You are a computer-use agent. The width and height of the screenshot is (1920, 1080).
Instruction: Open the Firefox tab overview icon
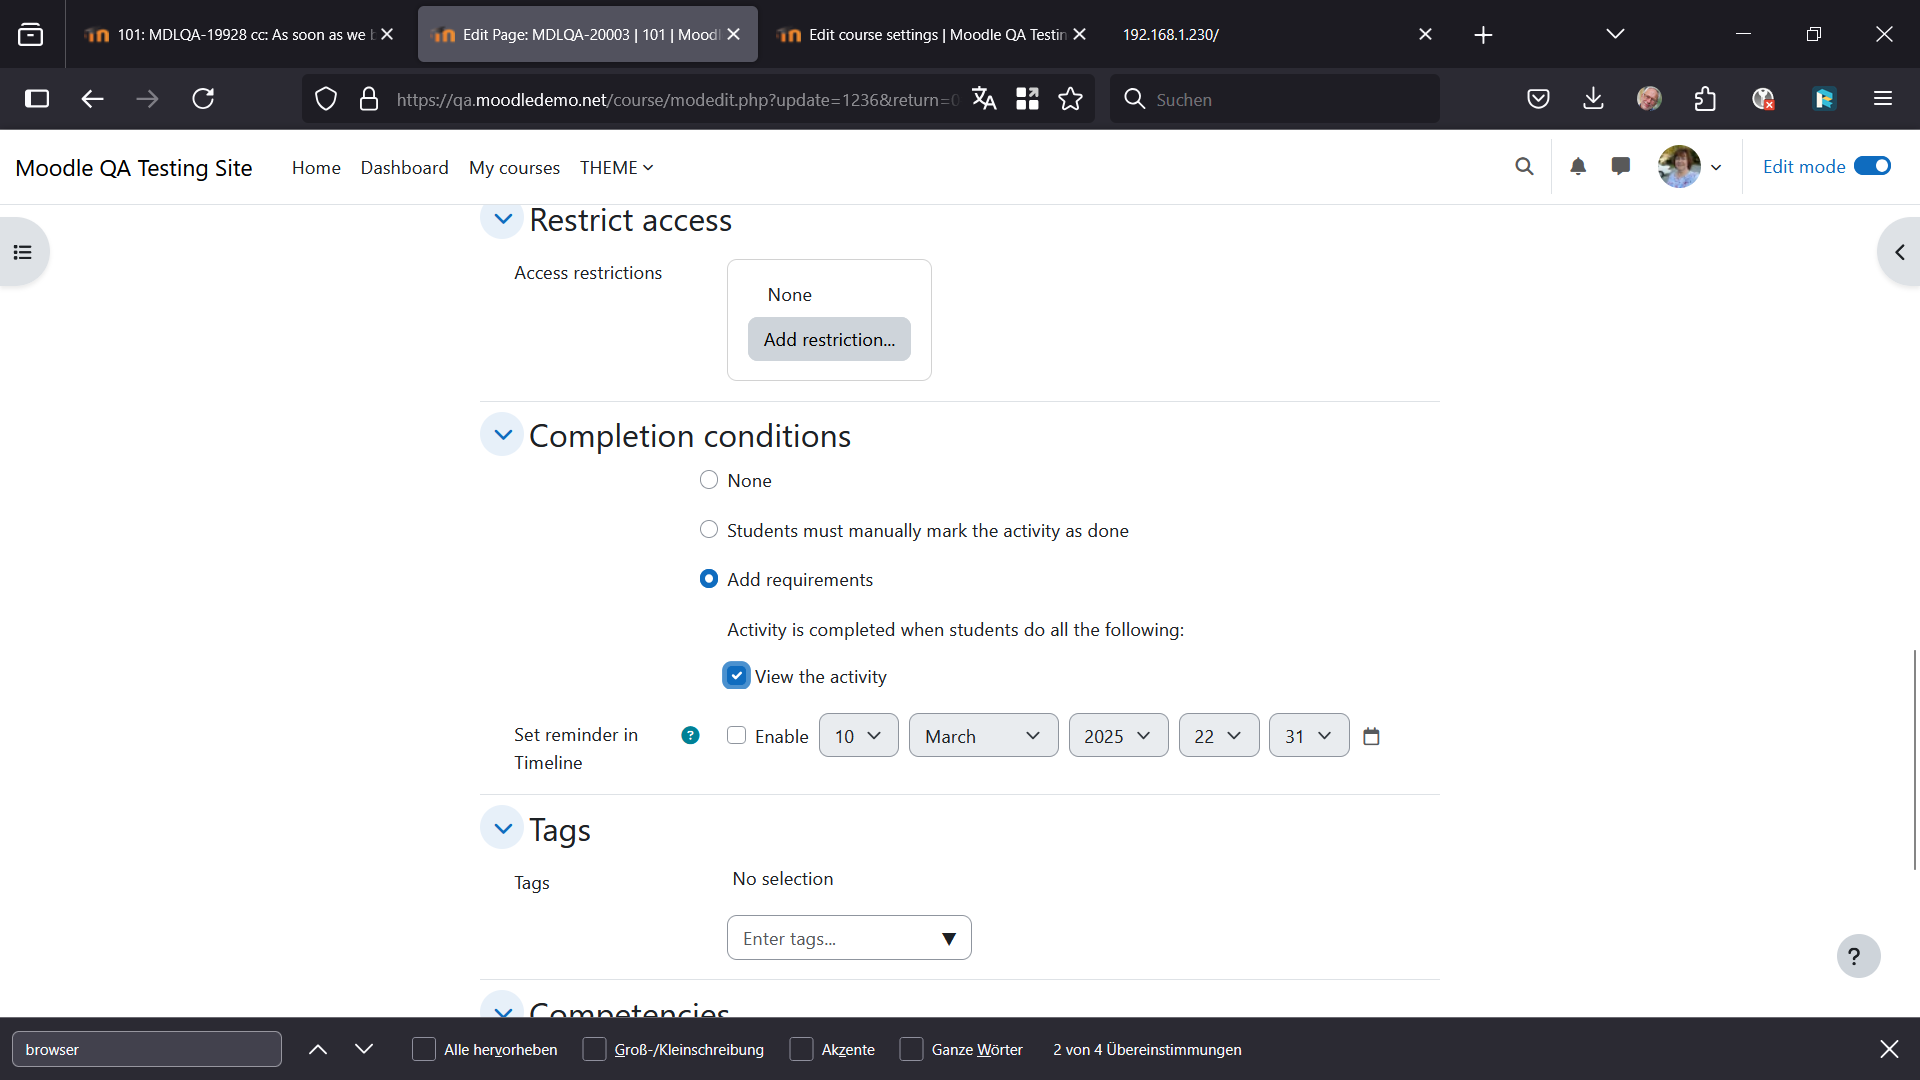coord(31,35)
